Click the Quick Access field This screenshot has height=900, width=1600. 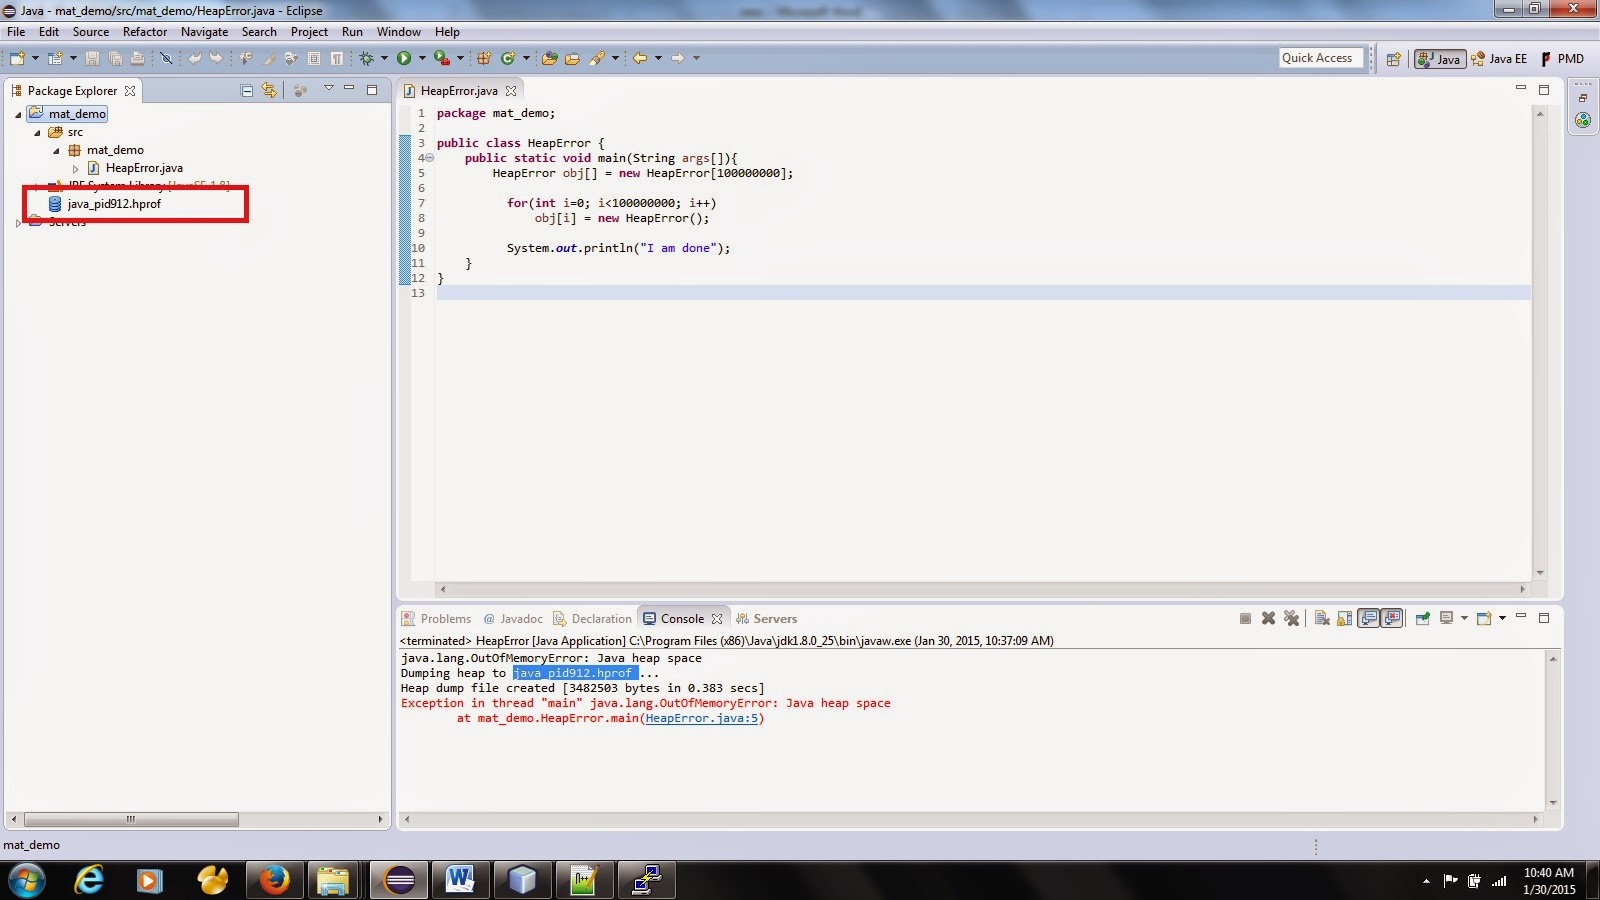1321,58
